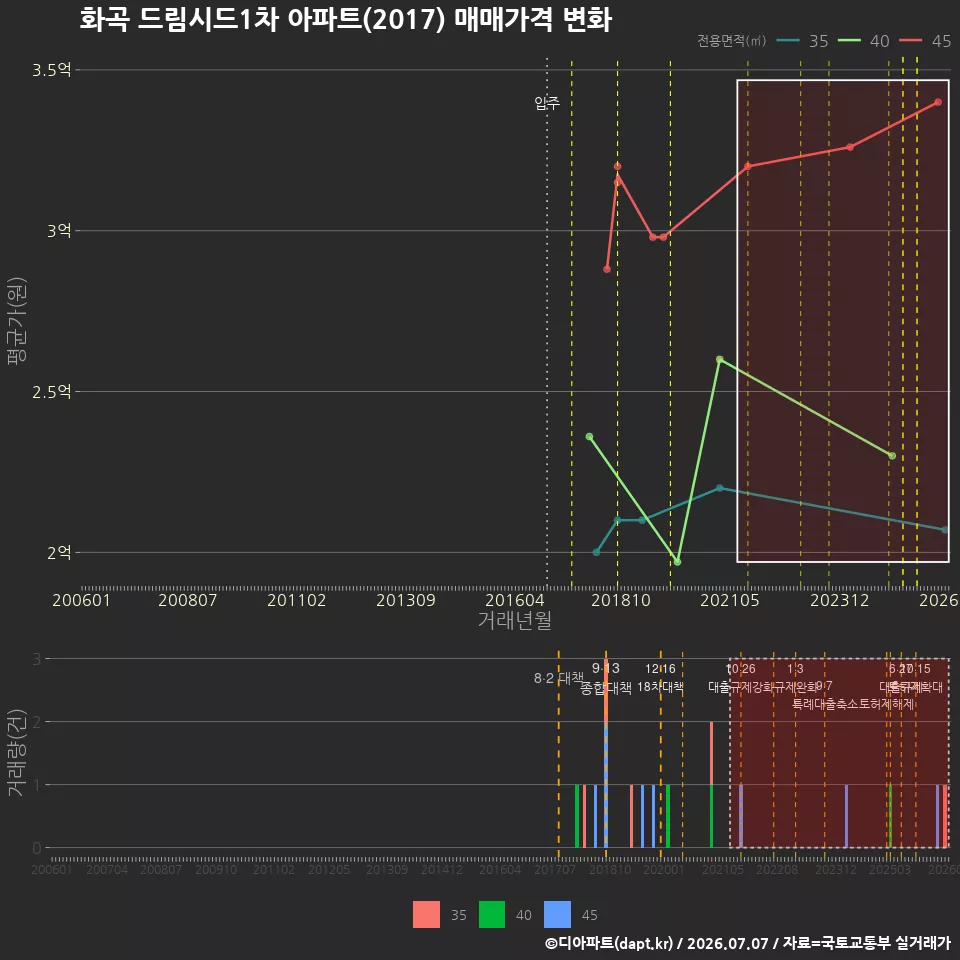Click '201309' on the price chart x-axis
Viewport: 960px width, 960px height.
tap(405, 600)
